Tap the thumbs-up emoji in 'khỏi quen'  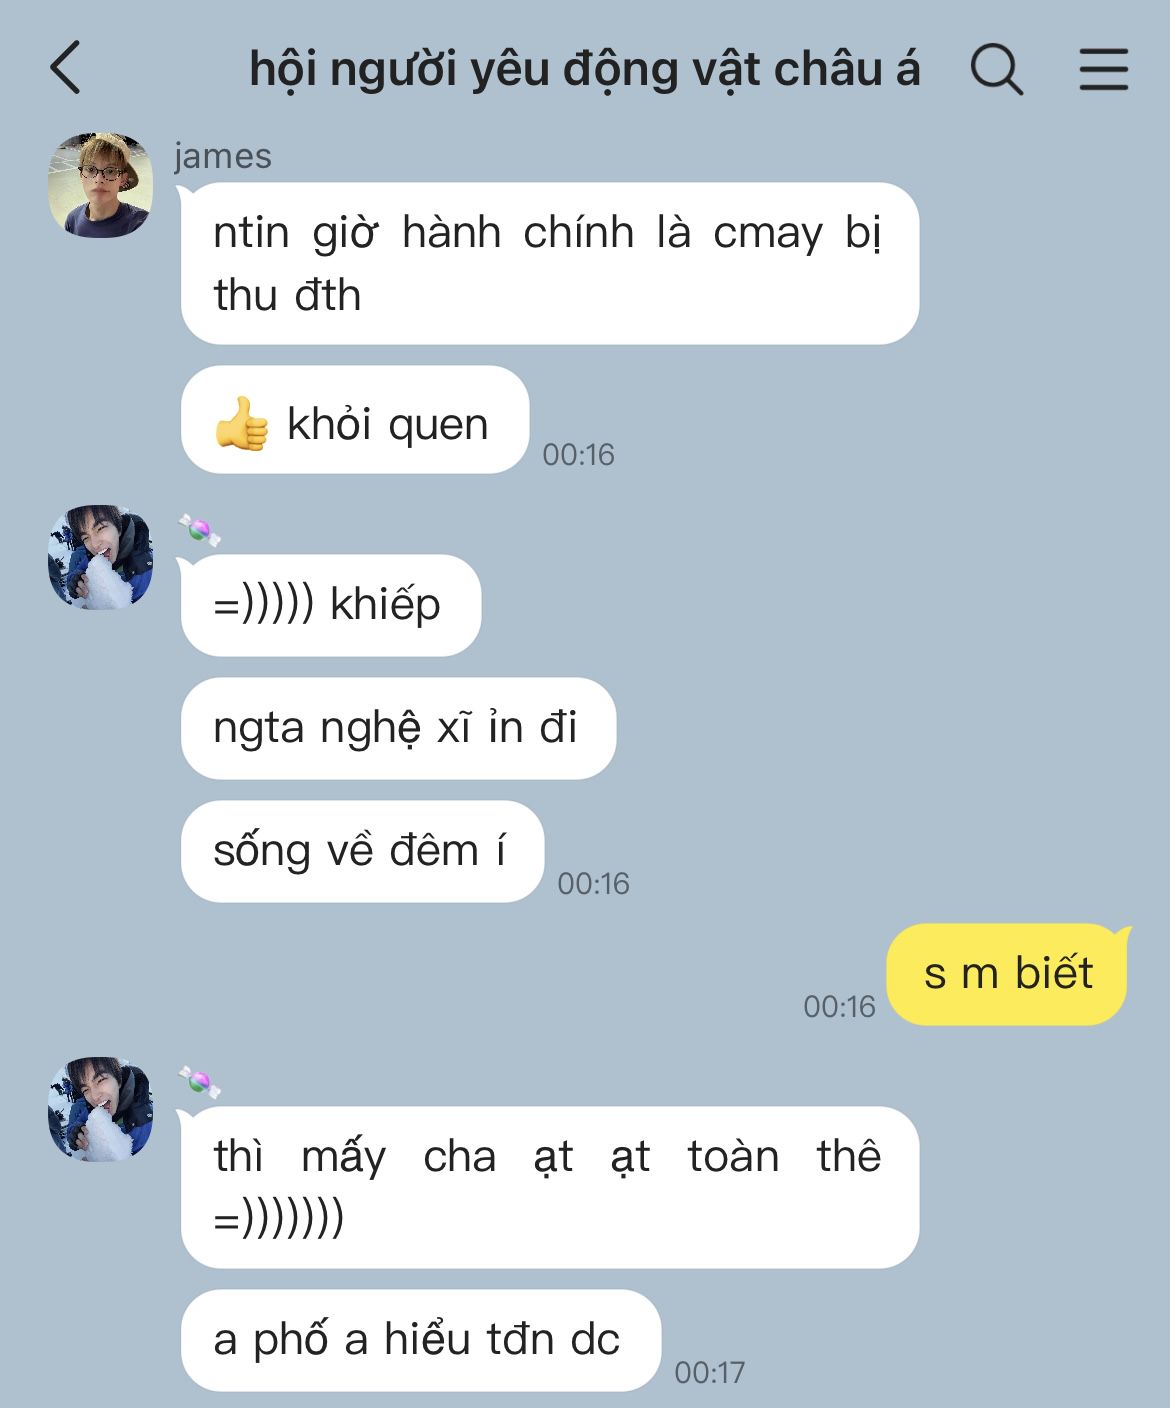[241, 425]
